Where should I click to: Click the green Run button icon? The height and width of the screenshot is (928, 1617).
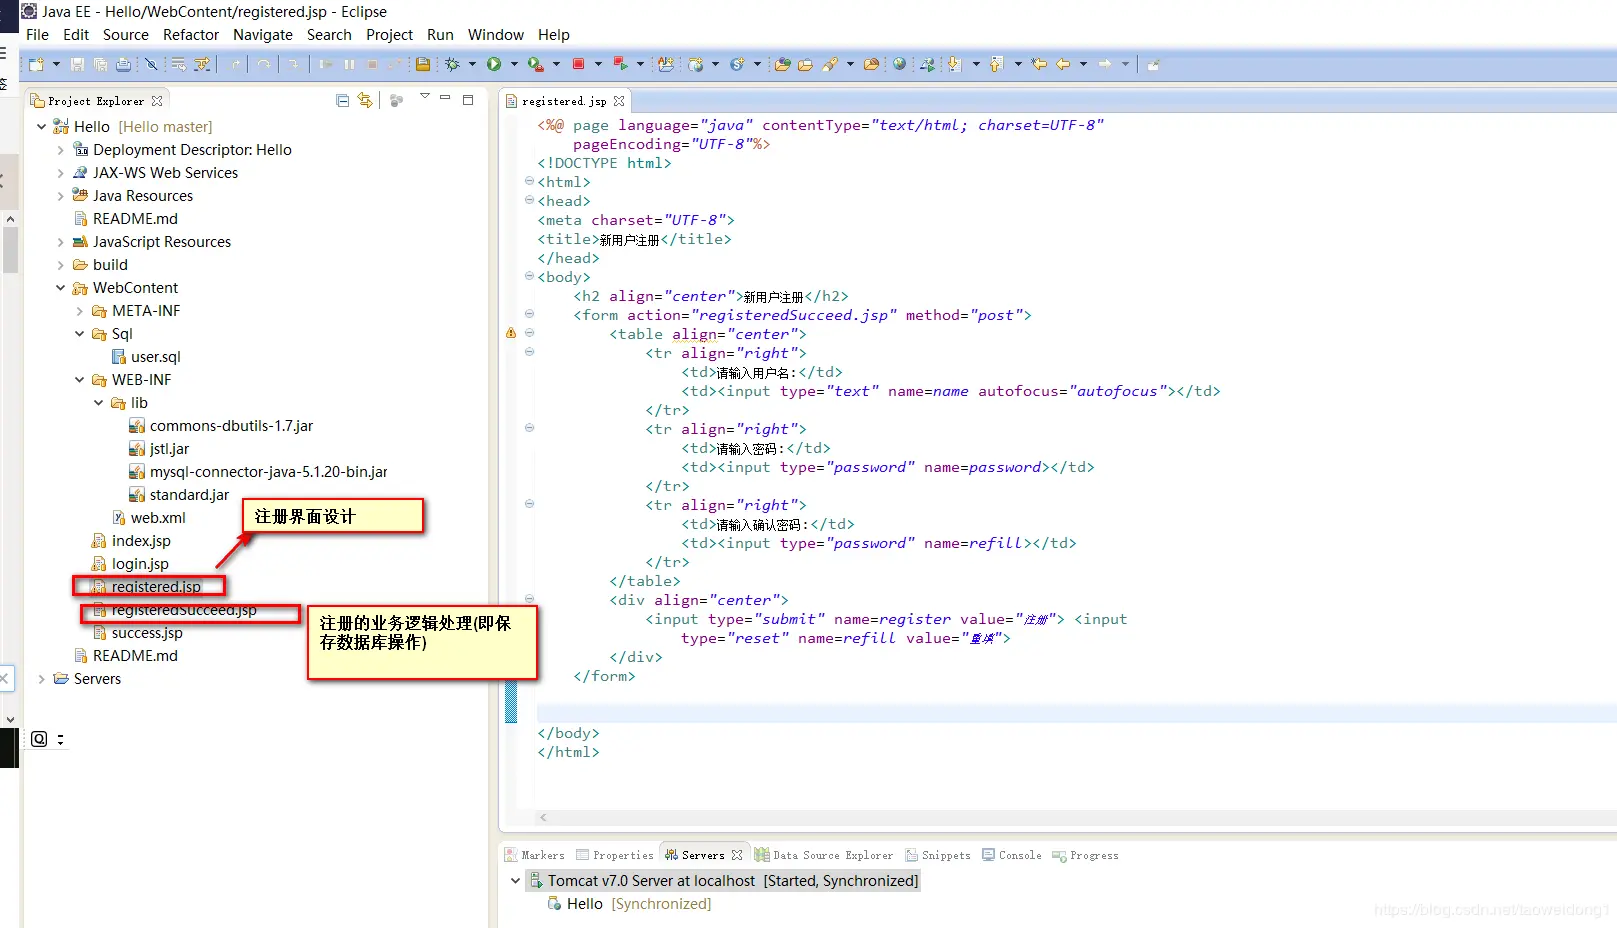(x=494, y=64)
